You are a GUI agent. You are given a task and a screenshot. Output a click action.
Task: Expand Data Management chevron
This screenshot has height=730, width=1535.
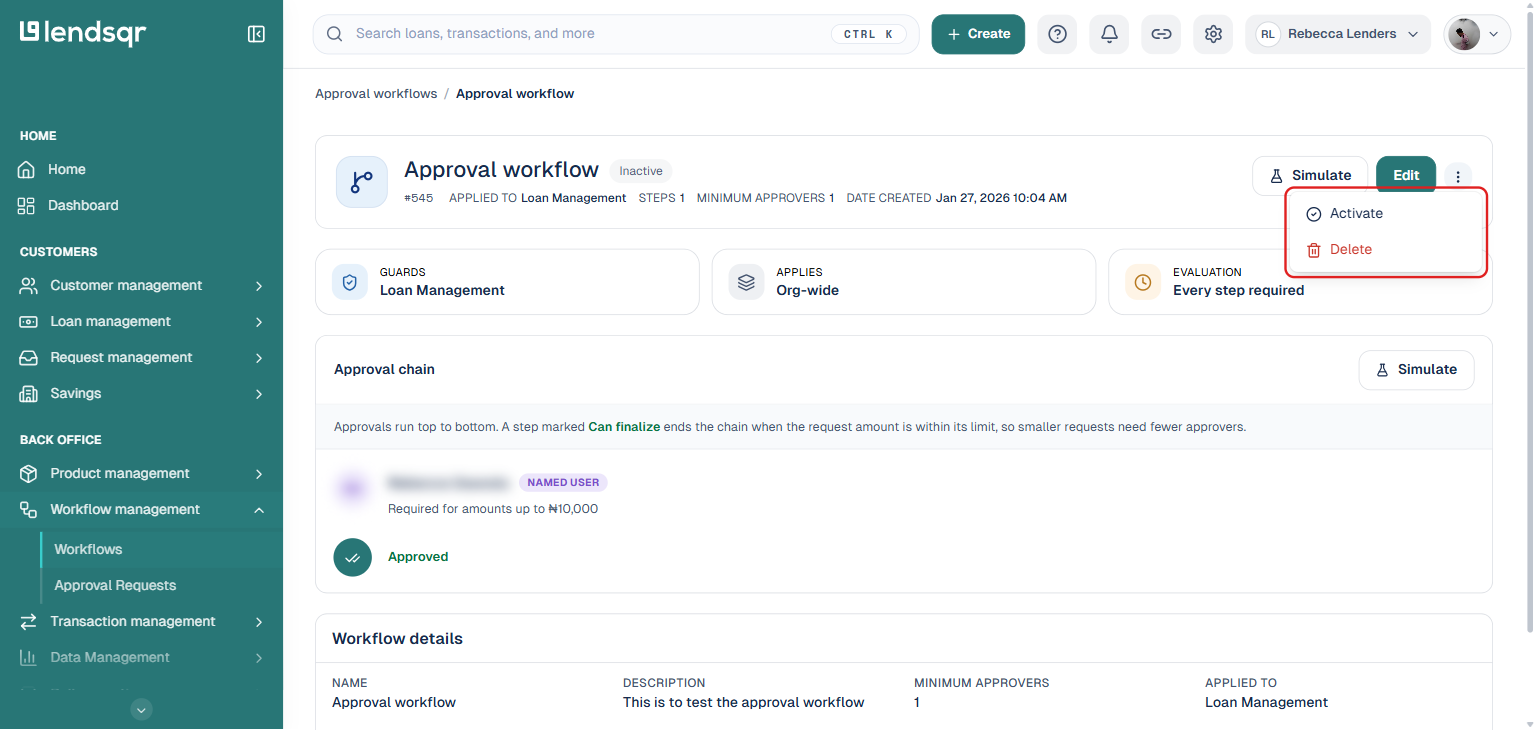(x=259, y=658)
